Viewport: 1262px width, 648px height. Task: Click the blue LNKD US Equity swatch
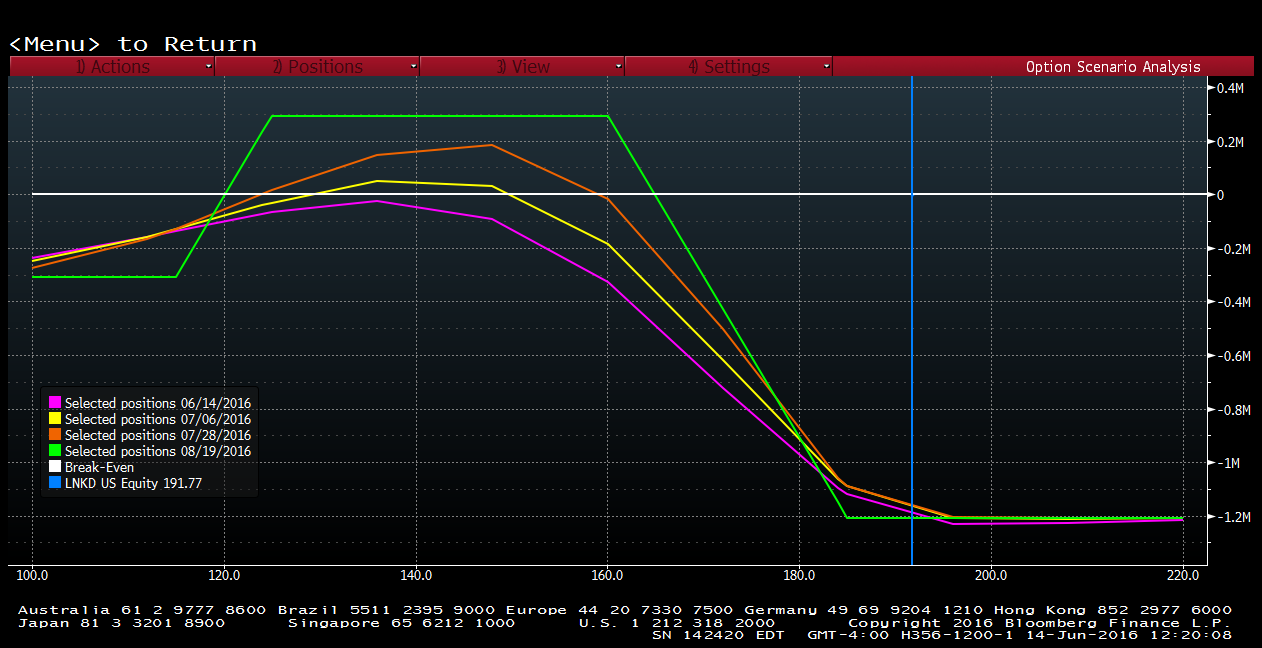[x=55, y=484]
